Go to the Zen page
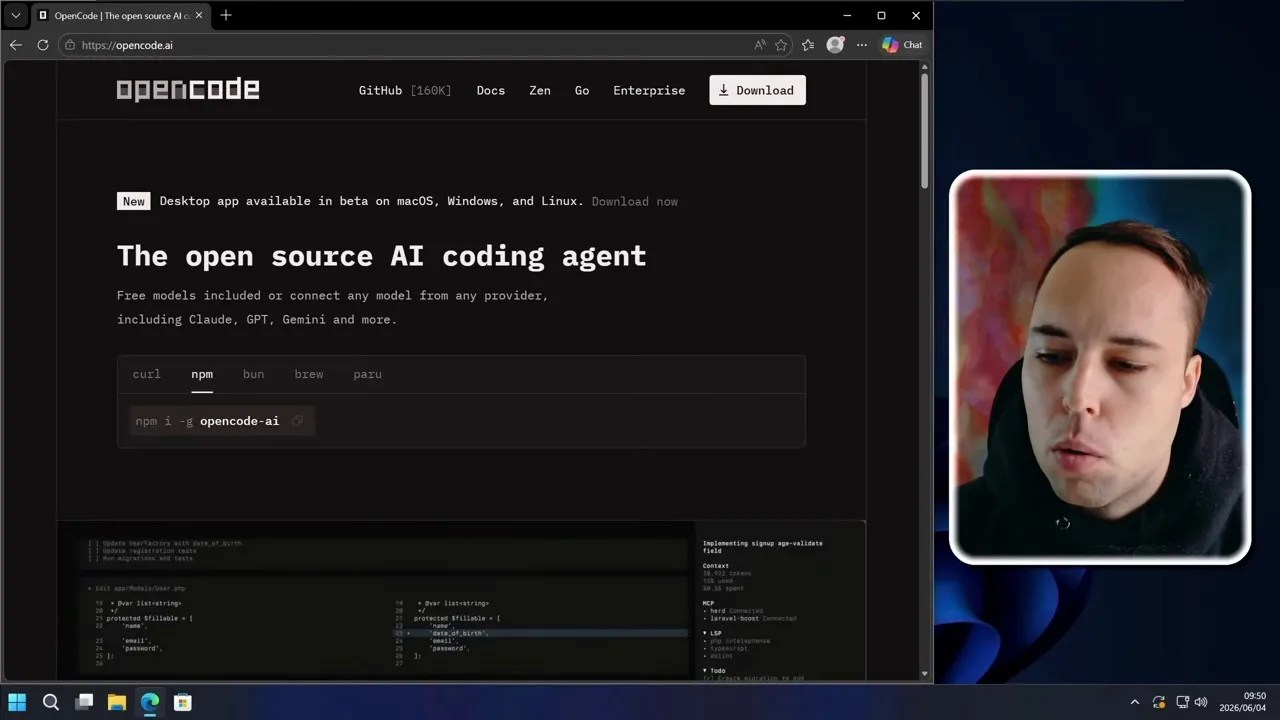Image resolution: width=1280 pixels, height=720 pixels. (x=540, y=90)
